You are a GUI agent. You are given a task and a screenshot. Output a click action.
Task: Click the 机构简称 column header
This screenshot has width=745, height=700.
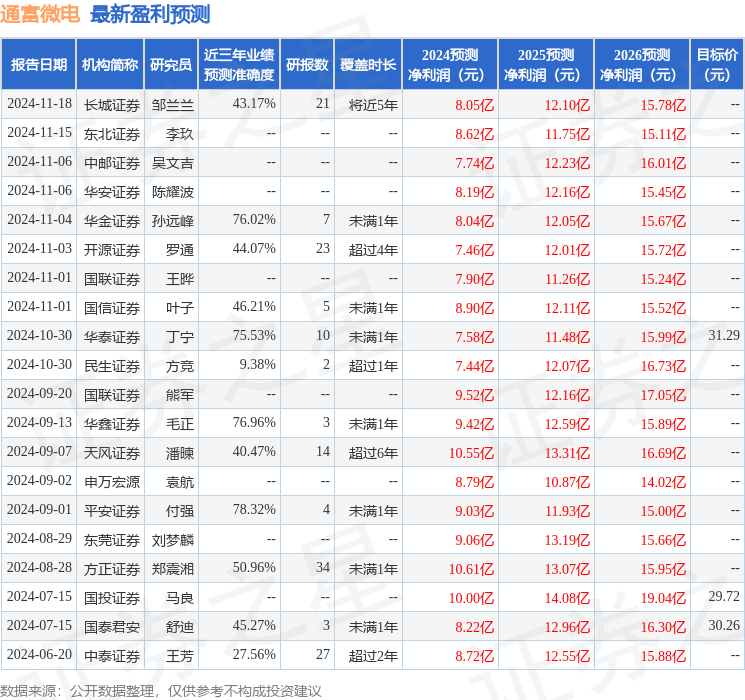click(110, 65)
